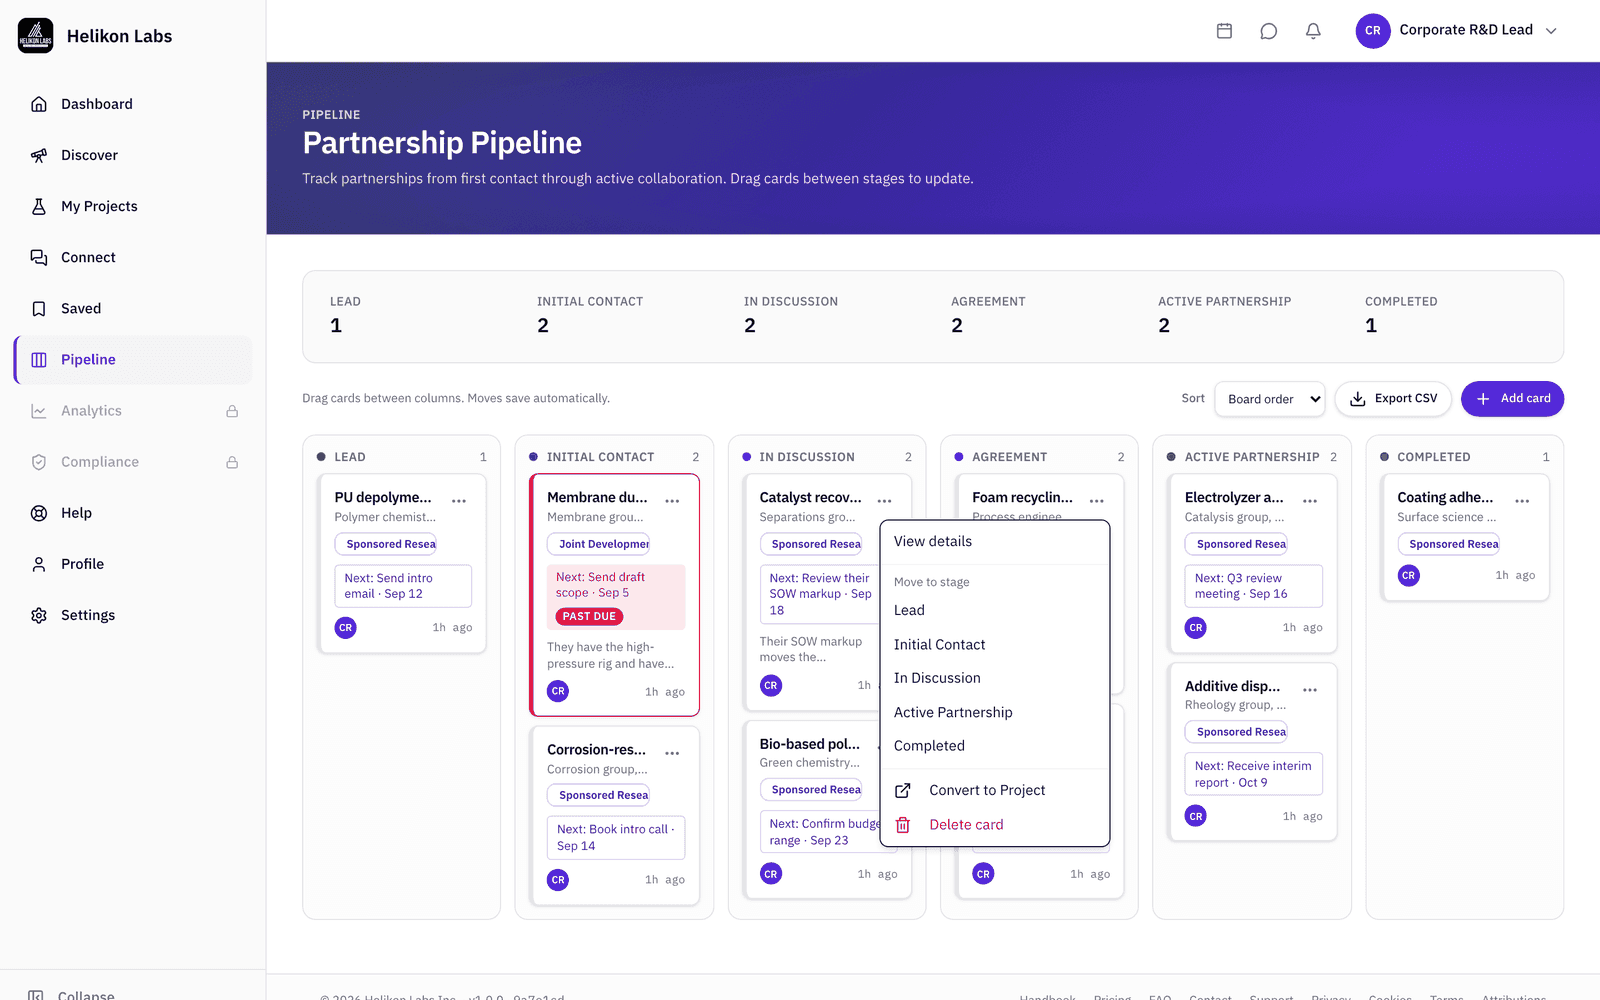Click the PAST DUE badge
Screen dimensions: 1600x1000
[589, 617]
